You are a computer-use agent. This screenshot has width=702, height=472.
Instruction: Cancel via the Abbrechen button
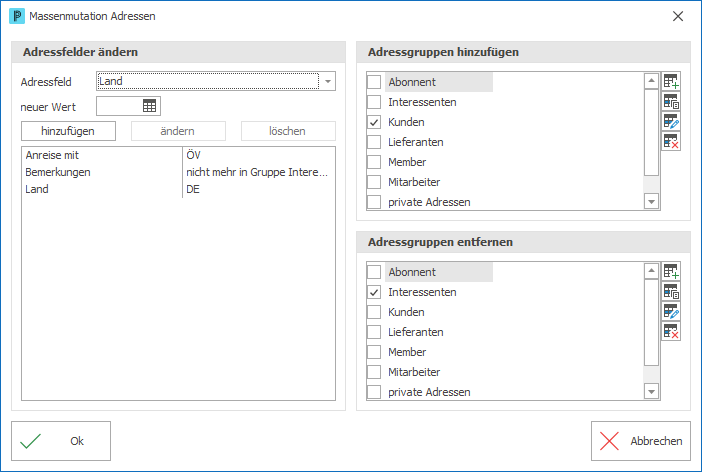pos(641,441)
